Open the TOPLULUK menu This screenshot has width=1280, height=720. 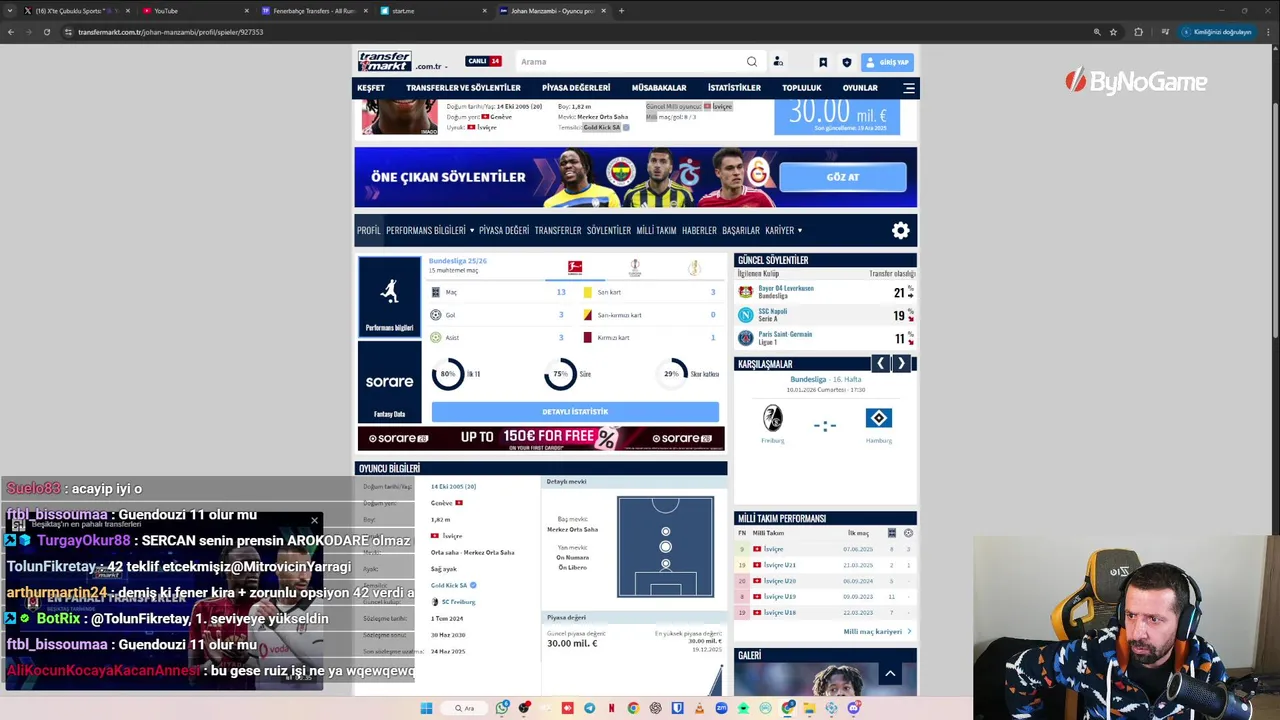(x=802, y=88)
